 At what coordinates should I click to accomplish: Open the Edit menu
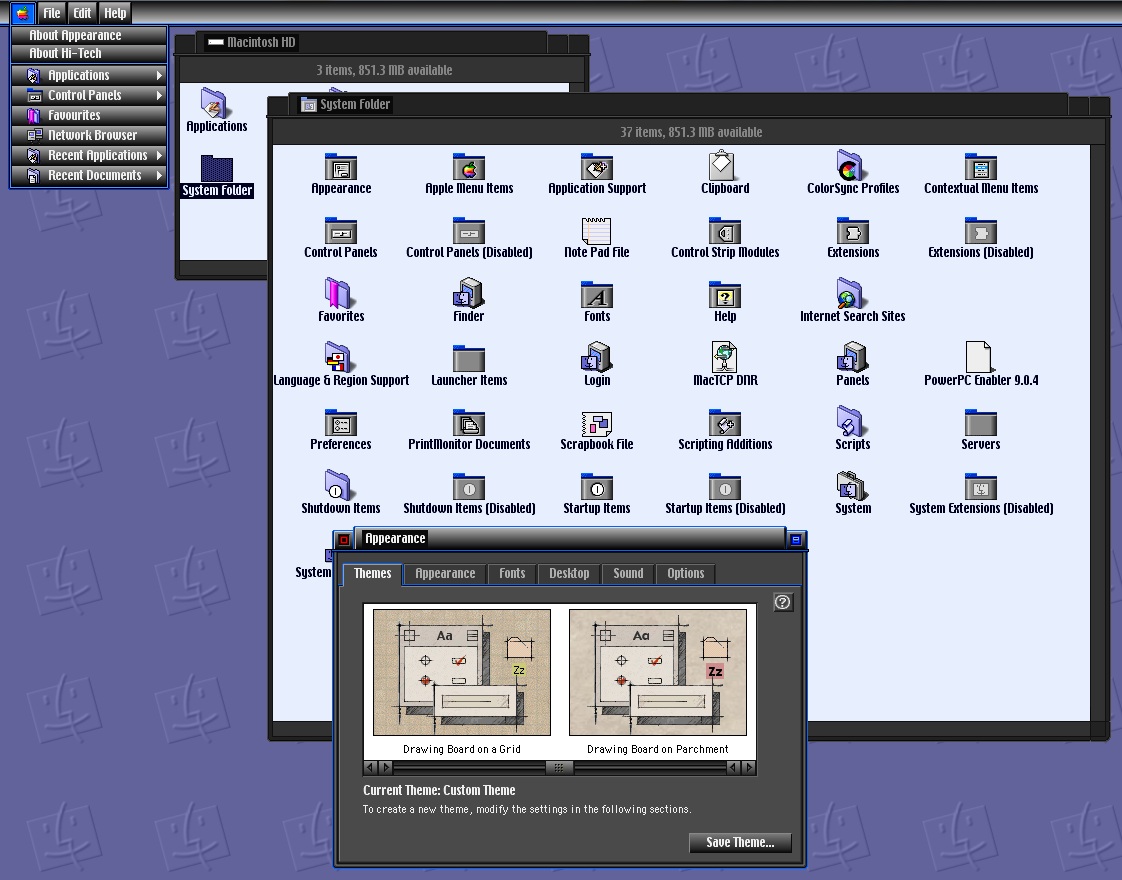click(x=82, y=13)
